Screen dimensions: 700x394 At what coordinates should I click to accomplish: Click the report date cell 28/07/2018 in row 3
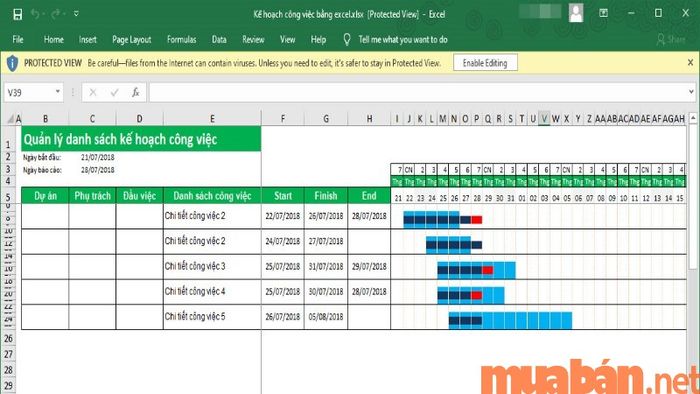coord(97,170)
